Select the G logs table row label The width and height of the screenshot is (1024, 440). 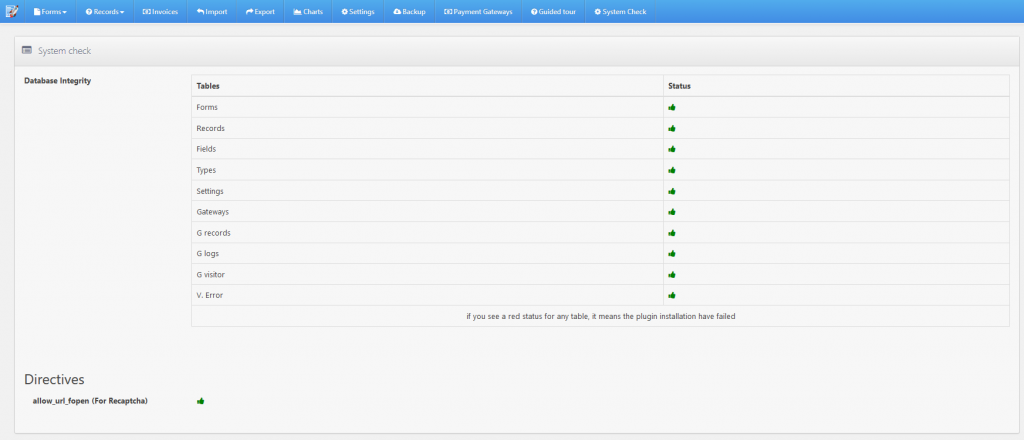[207, 253]
